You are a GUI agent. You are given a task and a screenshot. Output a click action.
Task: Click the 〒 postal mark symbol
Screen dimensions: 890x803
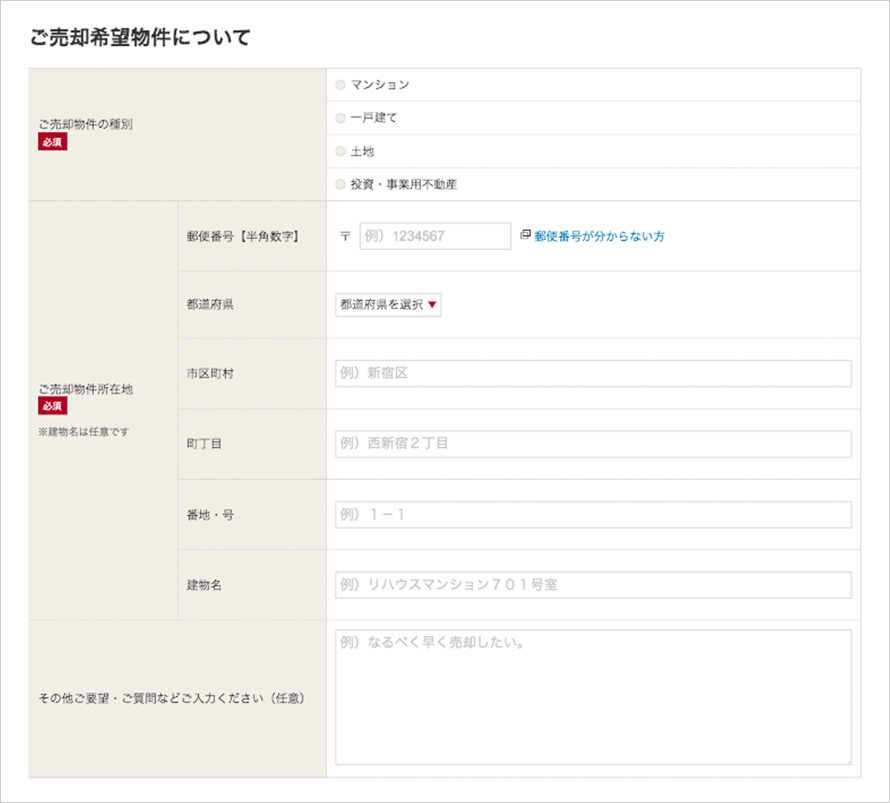345,237
